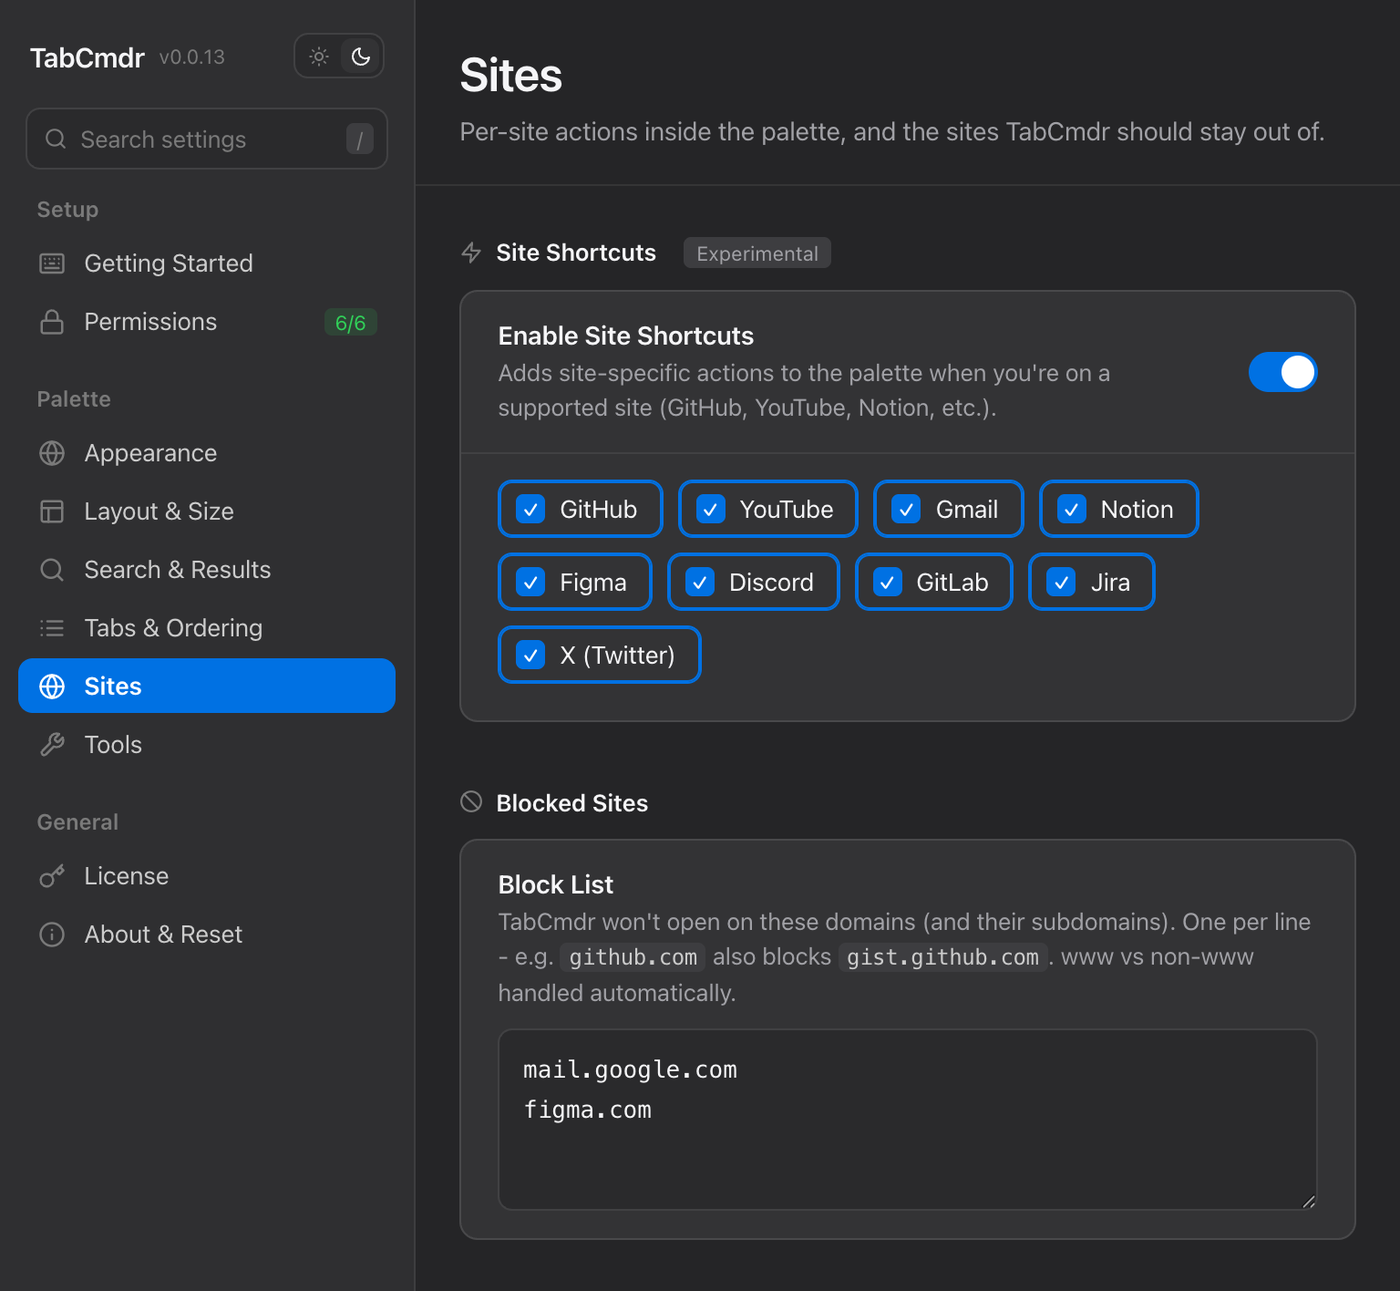Click the search magnifier icon in settings search
Image resolution: width=1400 pixels, height=1291 pixels.
click(x=56, y=139)
